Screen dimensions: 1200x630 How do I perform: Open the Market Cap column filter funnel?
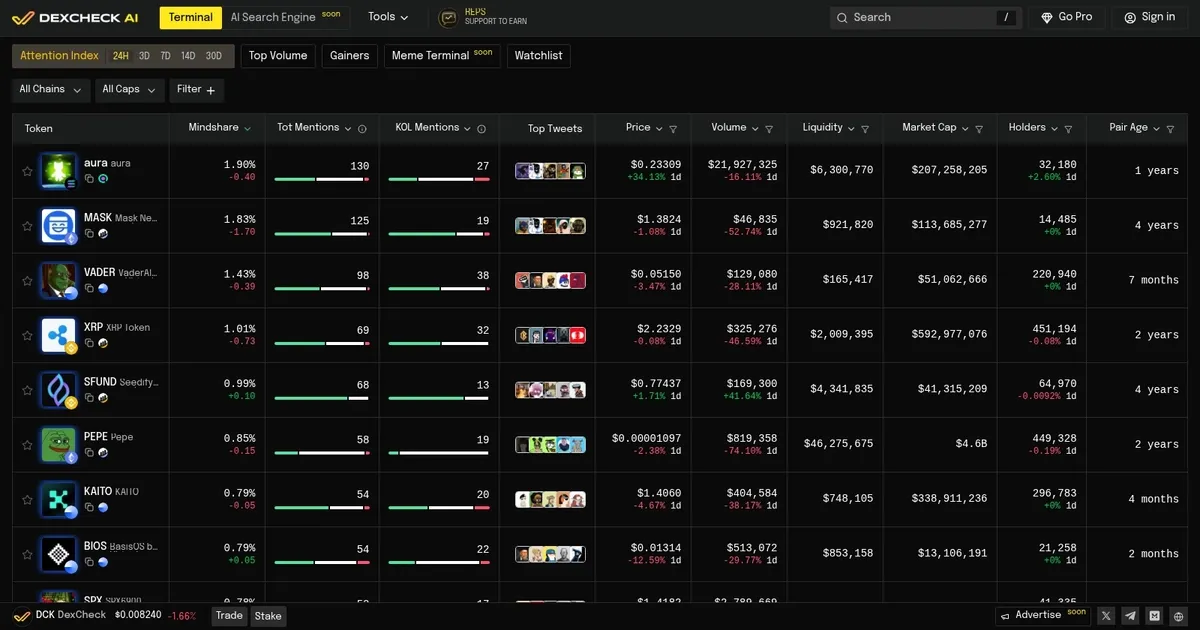pos(979,129)
